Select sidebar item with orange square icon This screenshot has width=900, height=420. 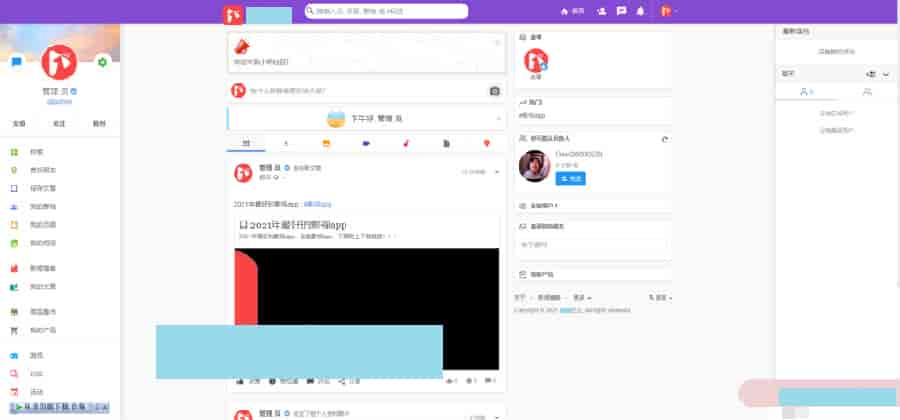(59, 225)
